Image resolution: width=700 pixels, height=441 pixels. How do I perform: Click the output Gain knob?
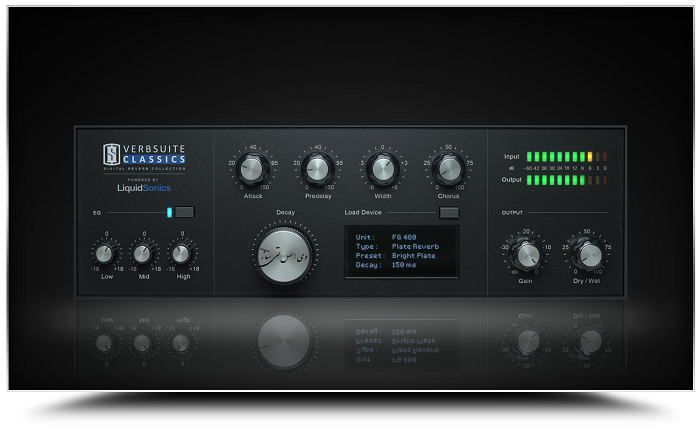click(x=525, y=254)
